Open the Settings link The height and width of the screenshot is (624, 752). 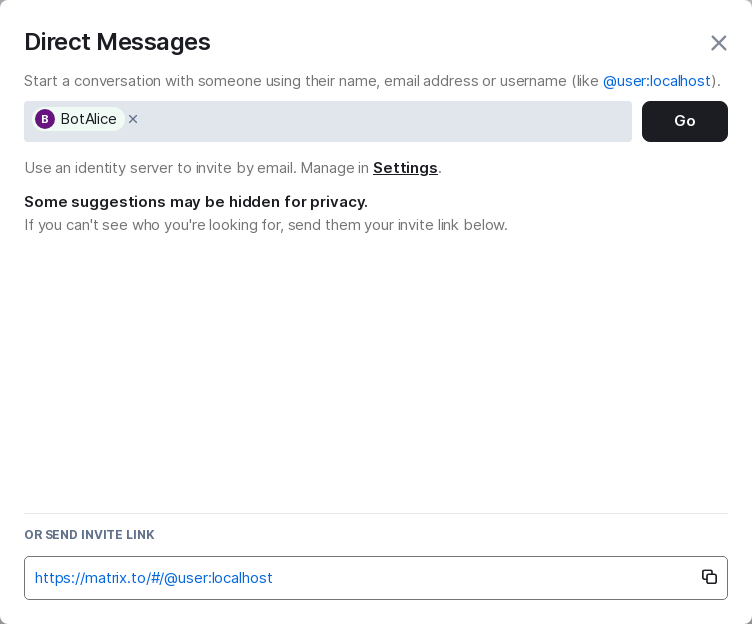(x=405, y=168)
